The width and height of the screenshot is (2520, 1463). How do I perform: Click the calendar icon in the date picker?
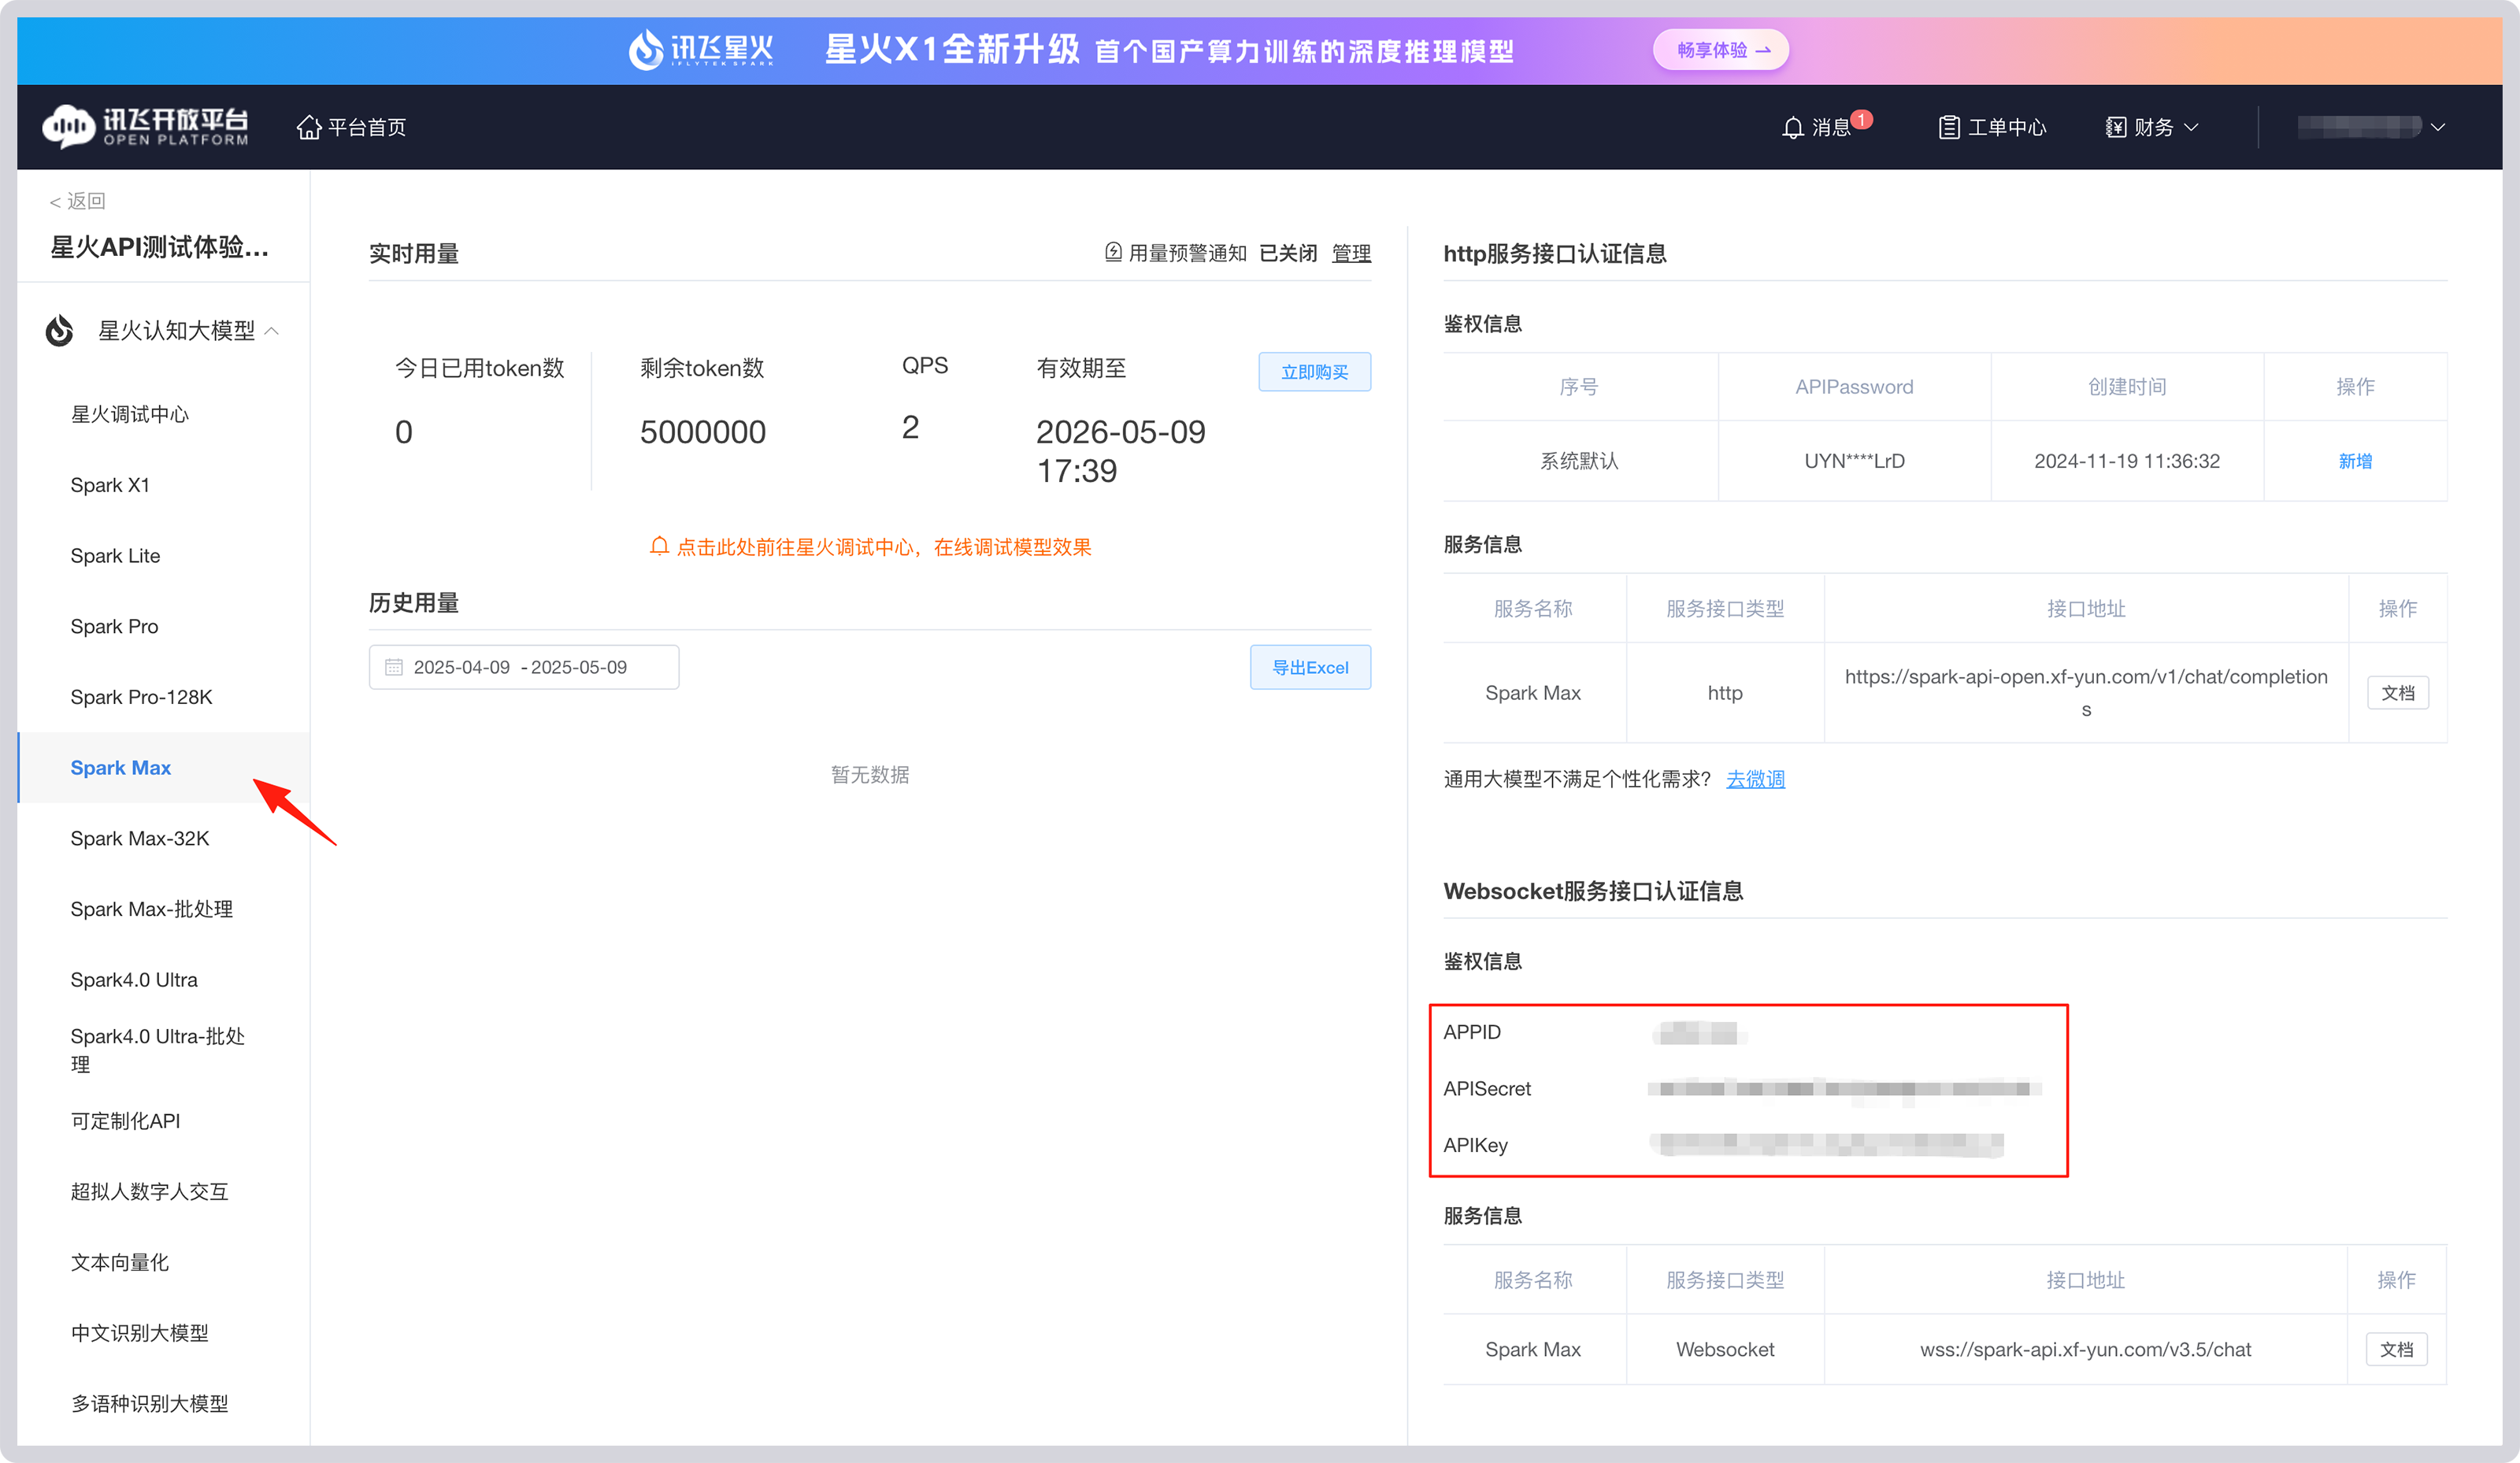(393, 667)
